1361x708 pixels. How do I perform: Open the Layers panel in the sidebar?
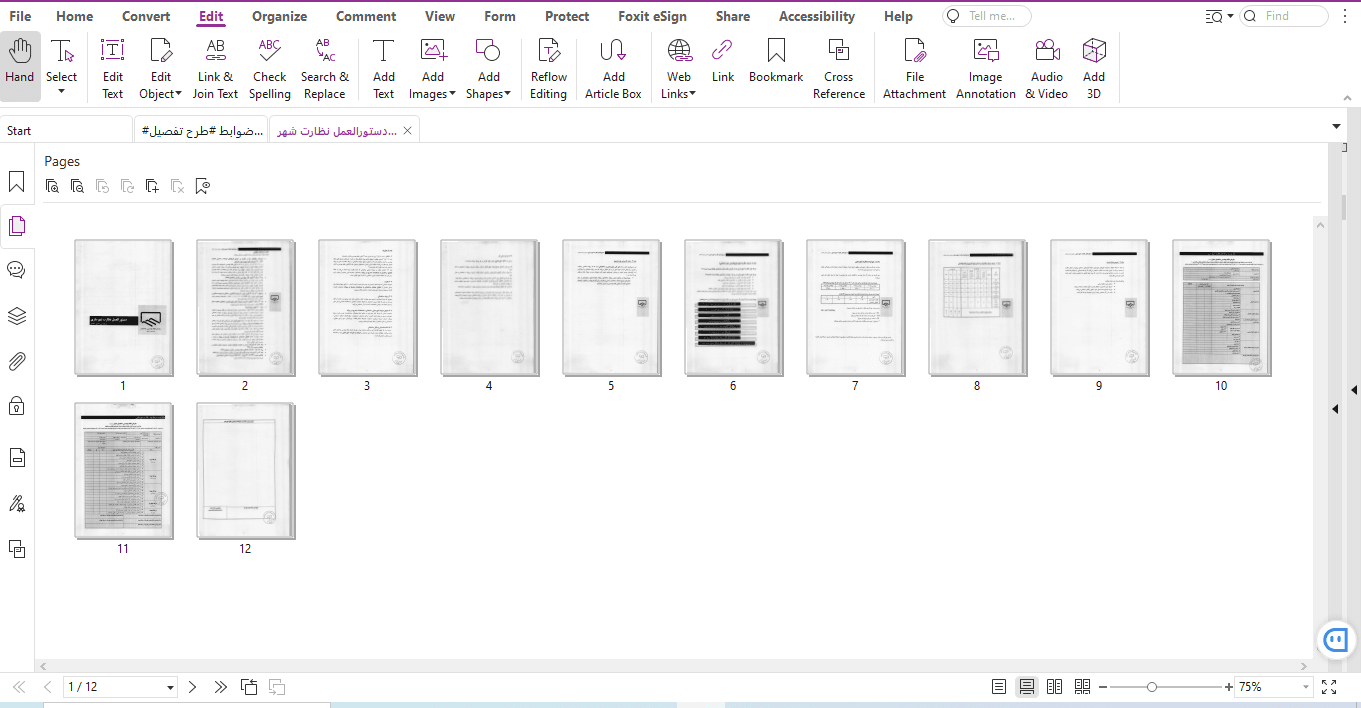pos(16,316)
